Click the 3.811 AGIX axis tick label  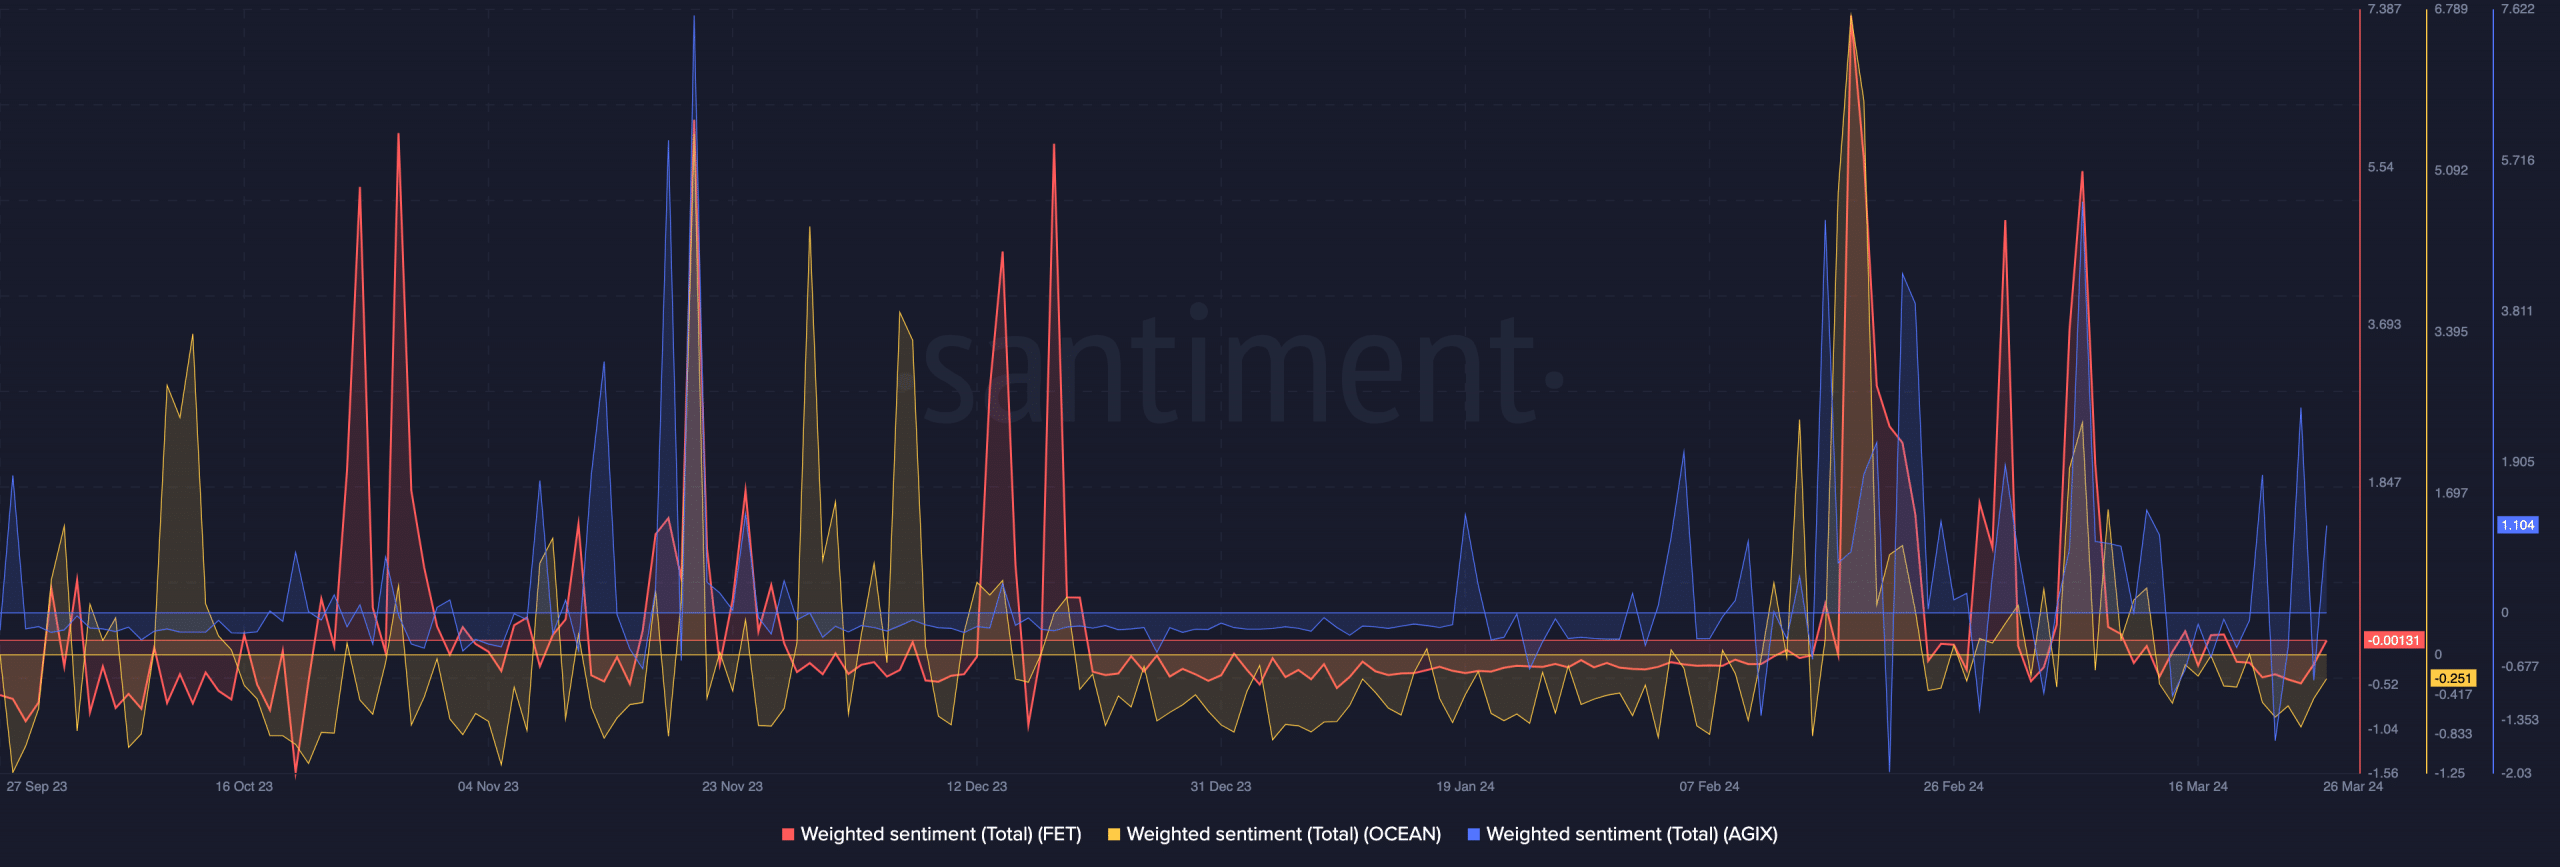tap(2517, 311)
